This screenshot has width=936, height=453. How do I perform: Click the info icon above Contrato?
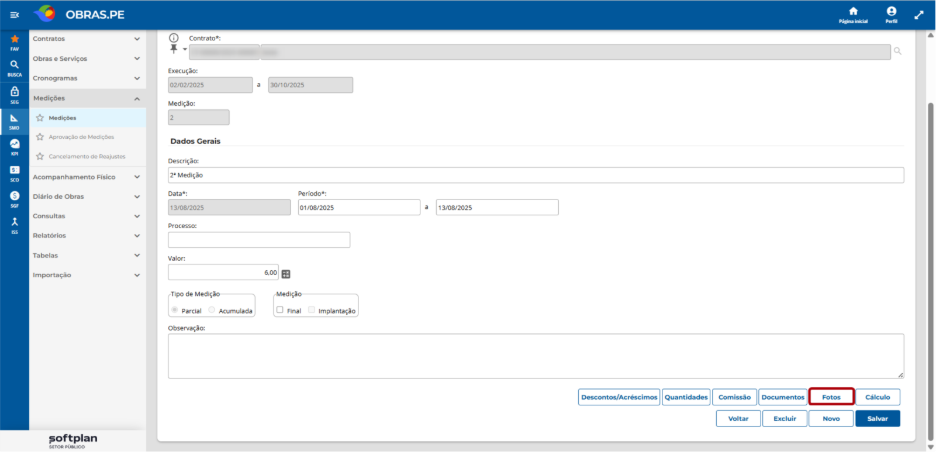tap(174, 37)
